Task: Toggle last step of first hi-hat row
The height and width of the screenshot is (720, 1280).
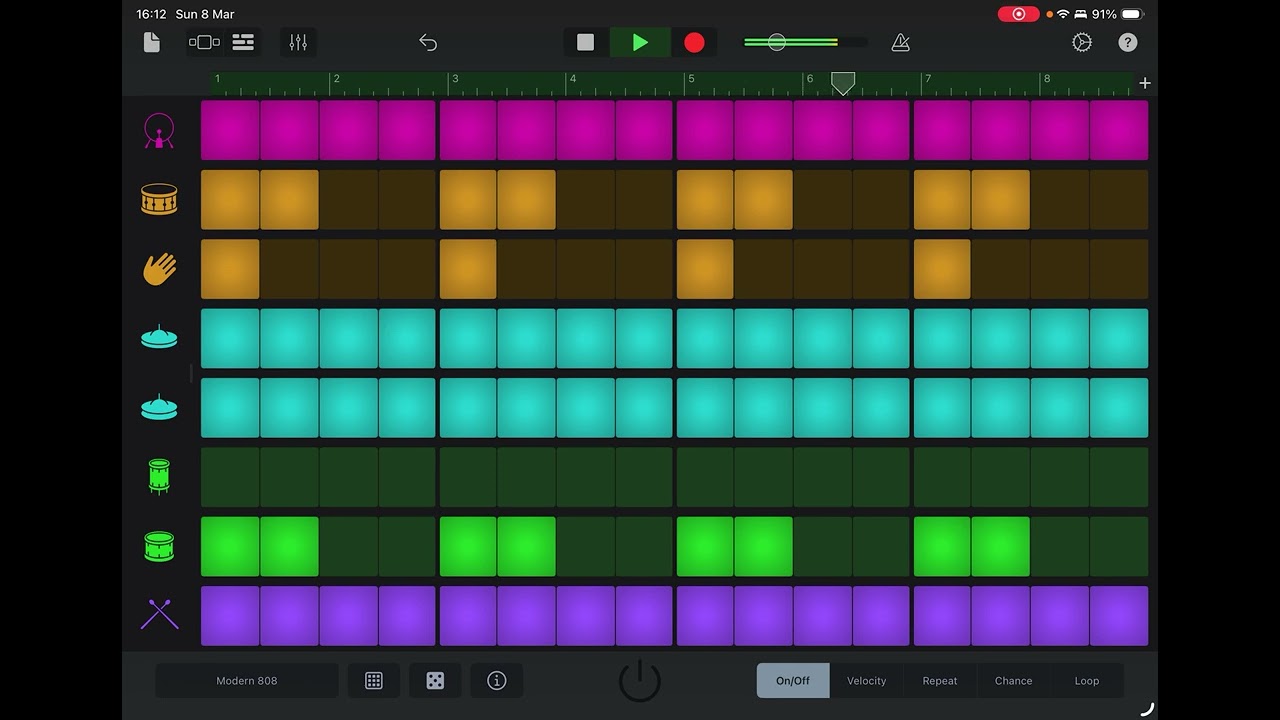Action: click(1119, 338)
